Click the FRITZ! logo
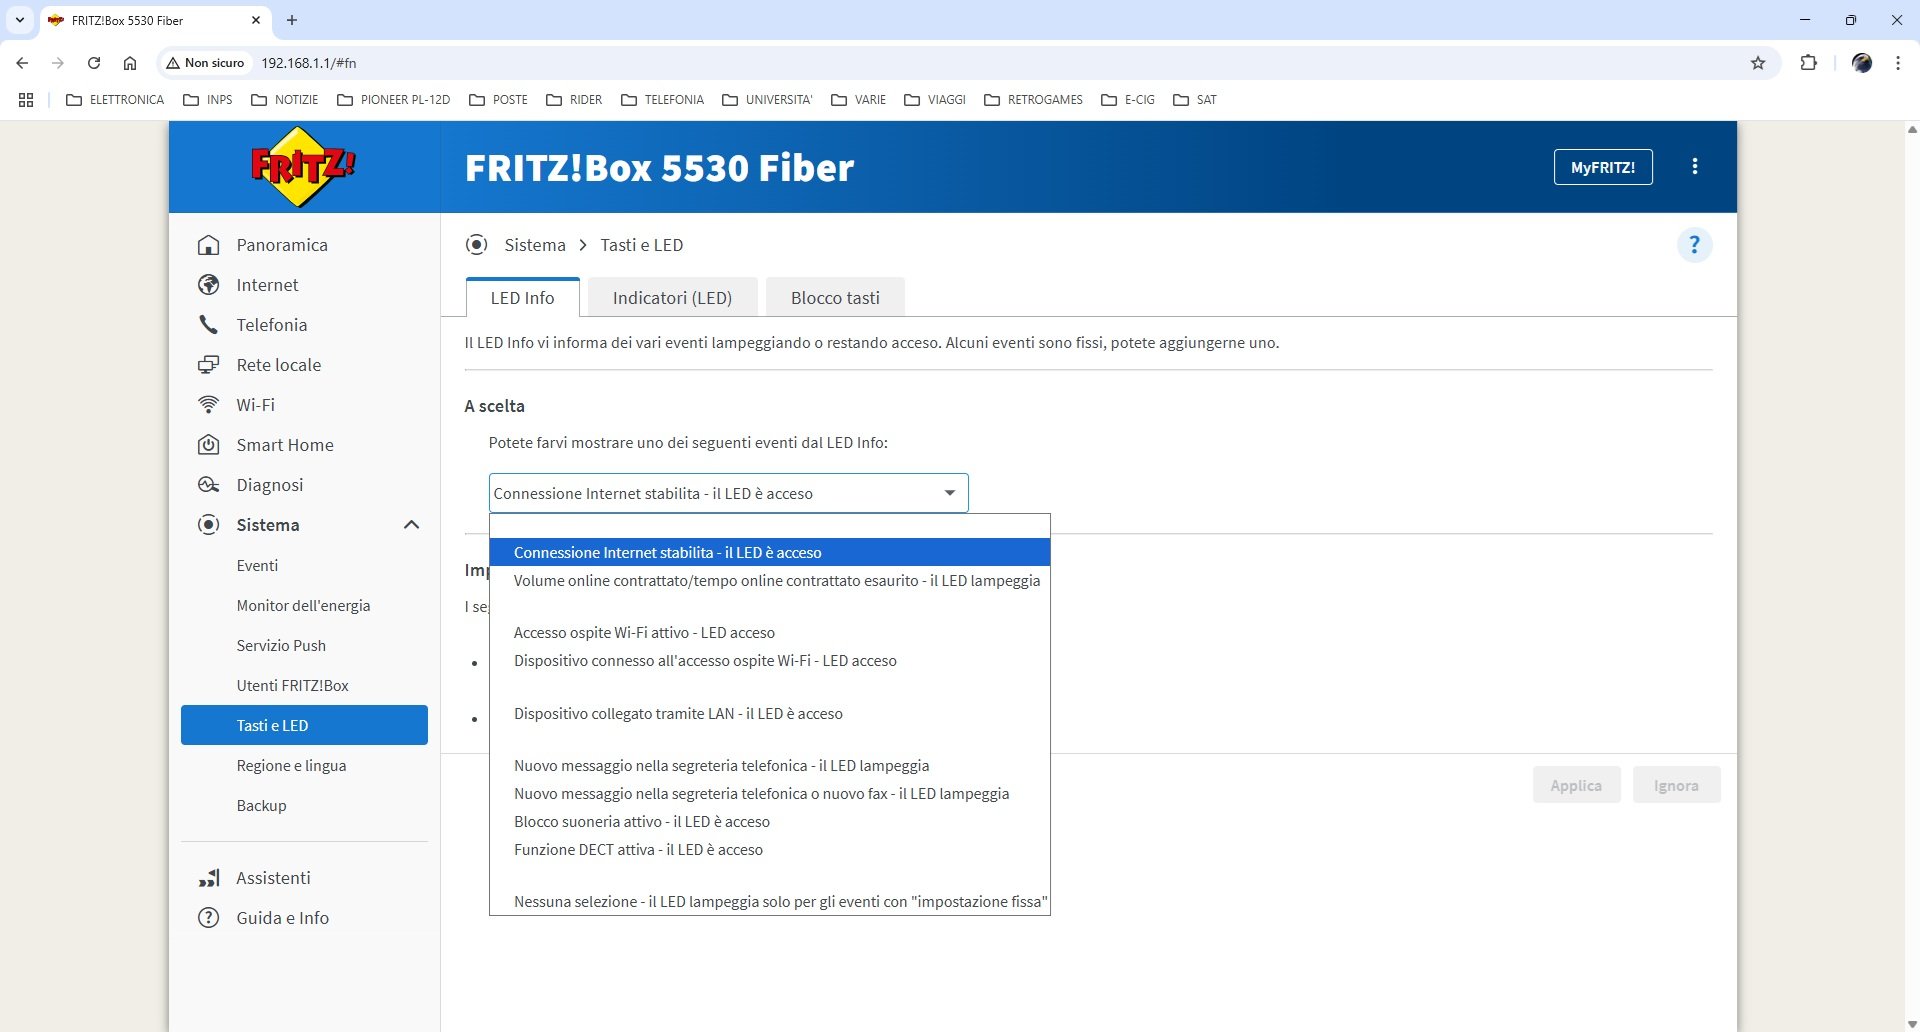Viewport: 1920px width, 1032px height. 303,167
